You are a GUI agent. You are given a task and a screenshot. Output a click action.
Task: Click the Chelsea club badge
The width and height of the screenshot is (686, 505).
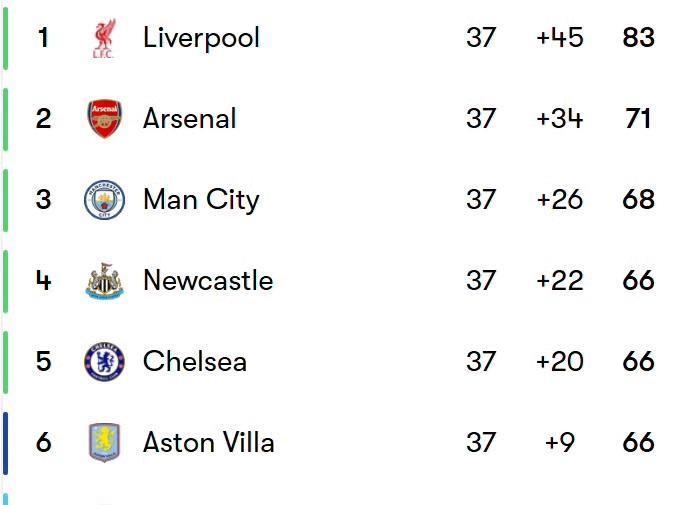pyautogui.click(x=105, y=361)
